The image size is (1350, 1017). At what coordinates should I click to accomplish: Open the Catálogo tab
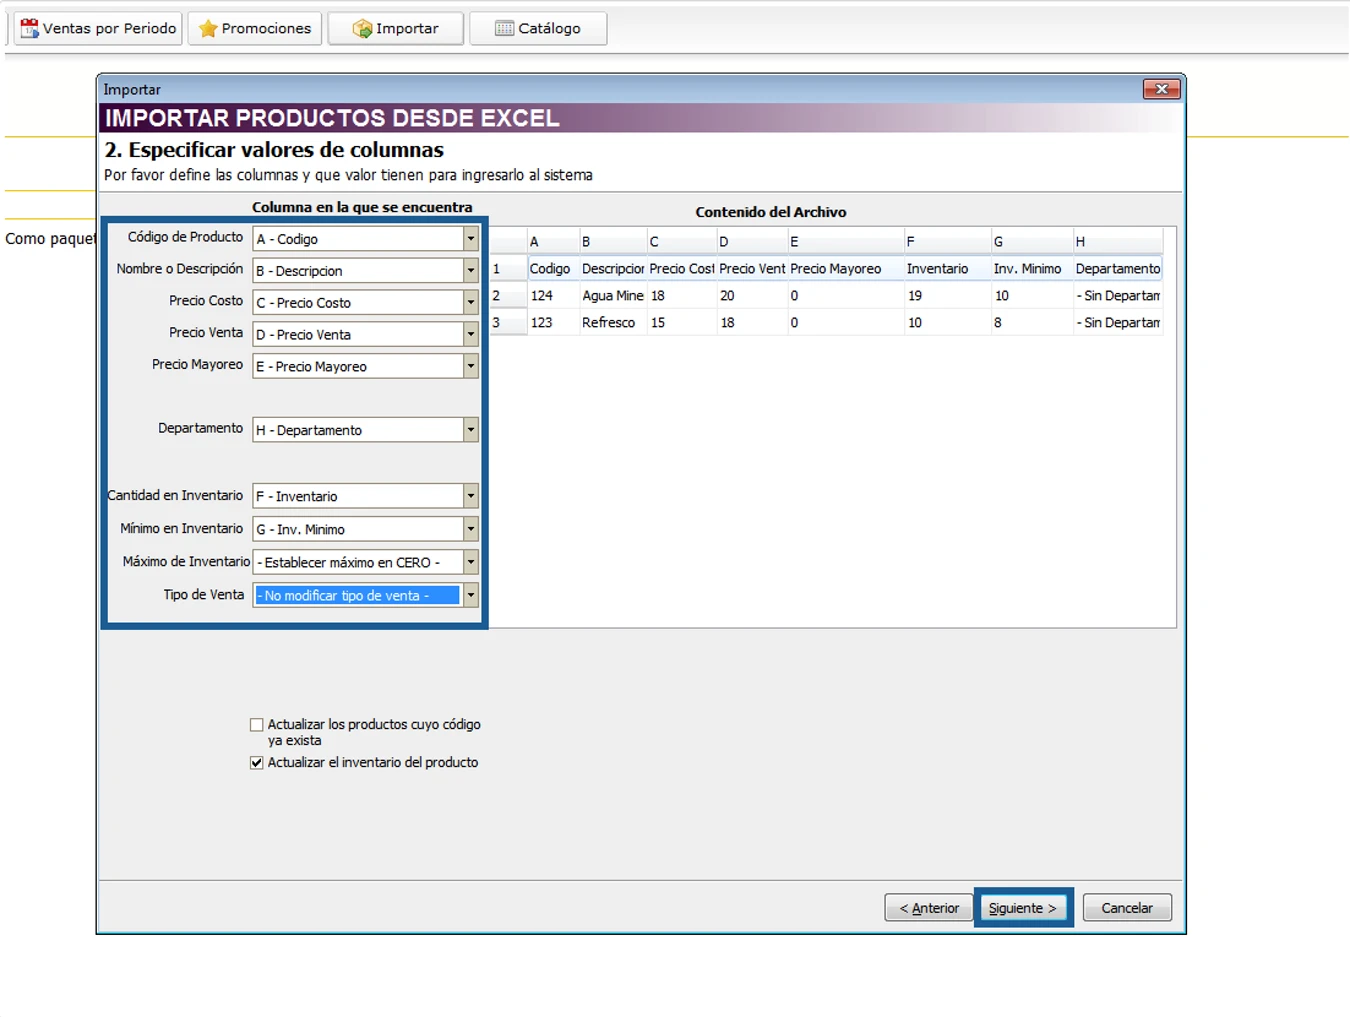[x=538, y=29]
